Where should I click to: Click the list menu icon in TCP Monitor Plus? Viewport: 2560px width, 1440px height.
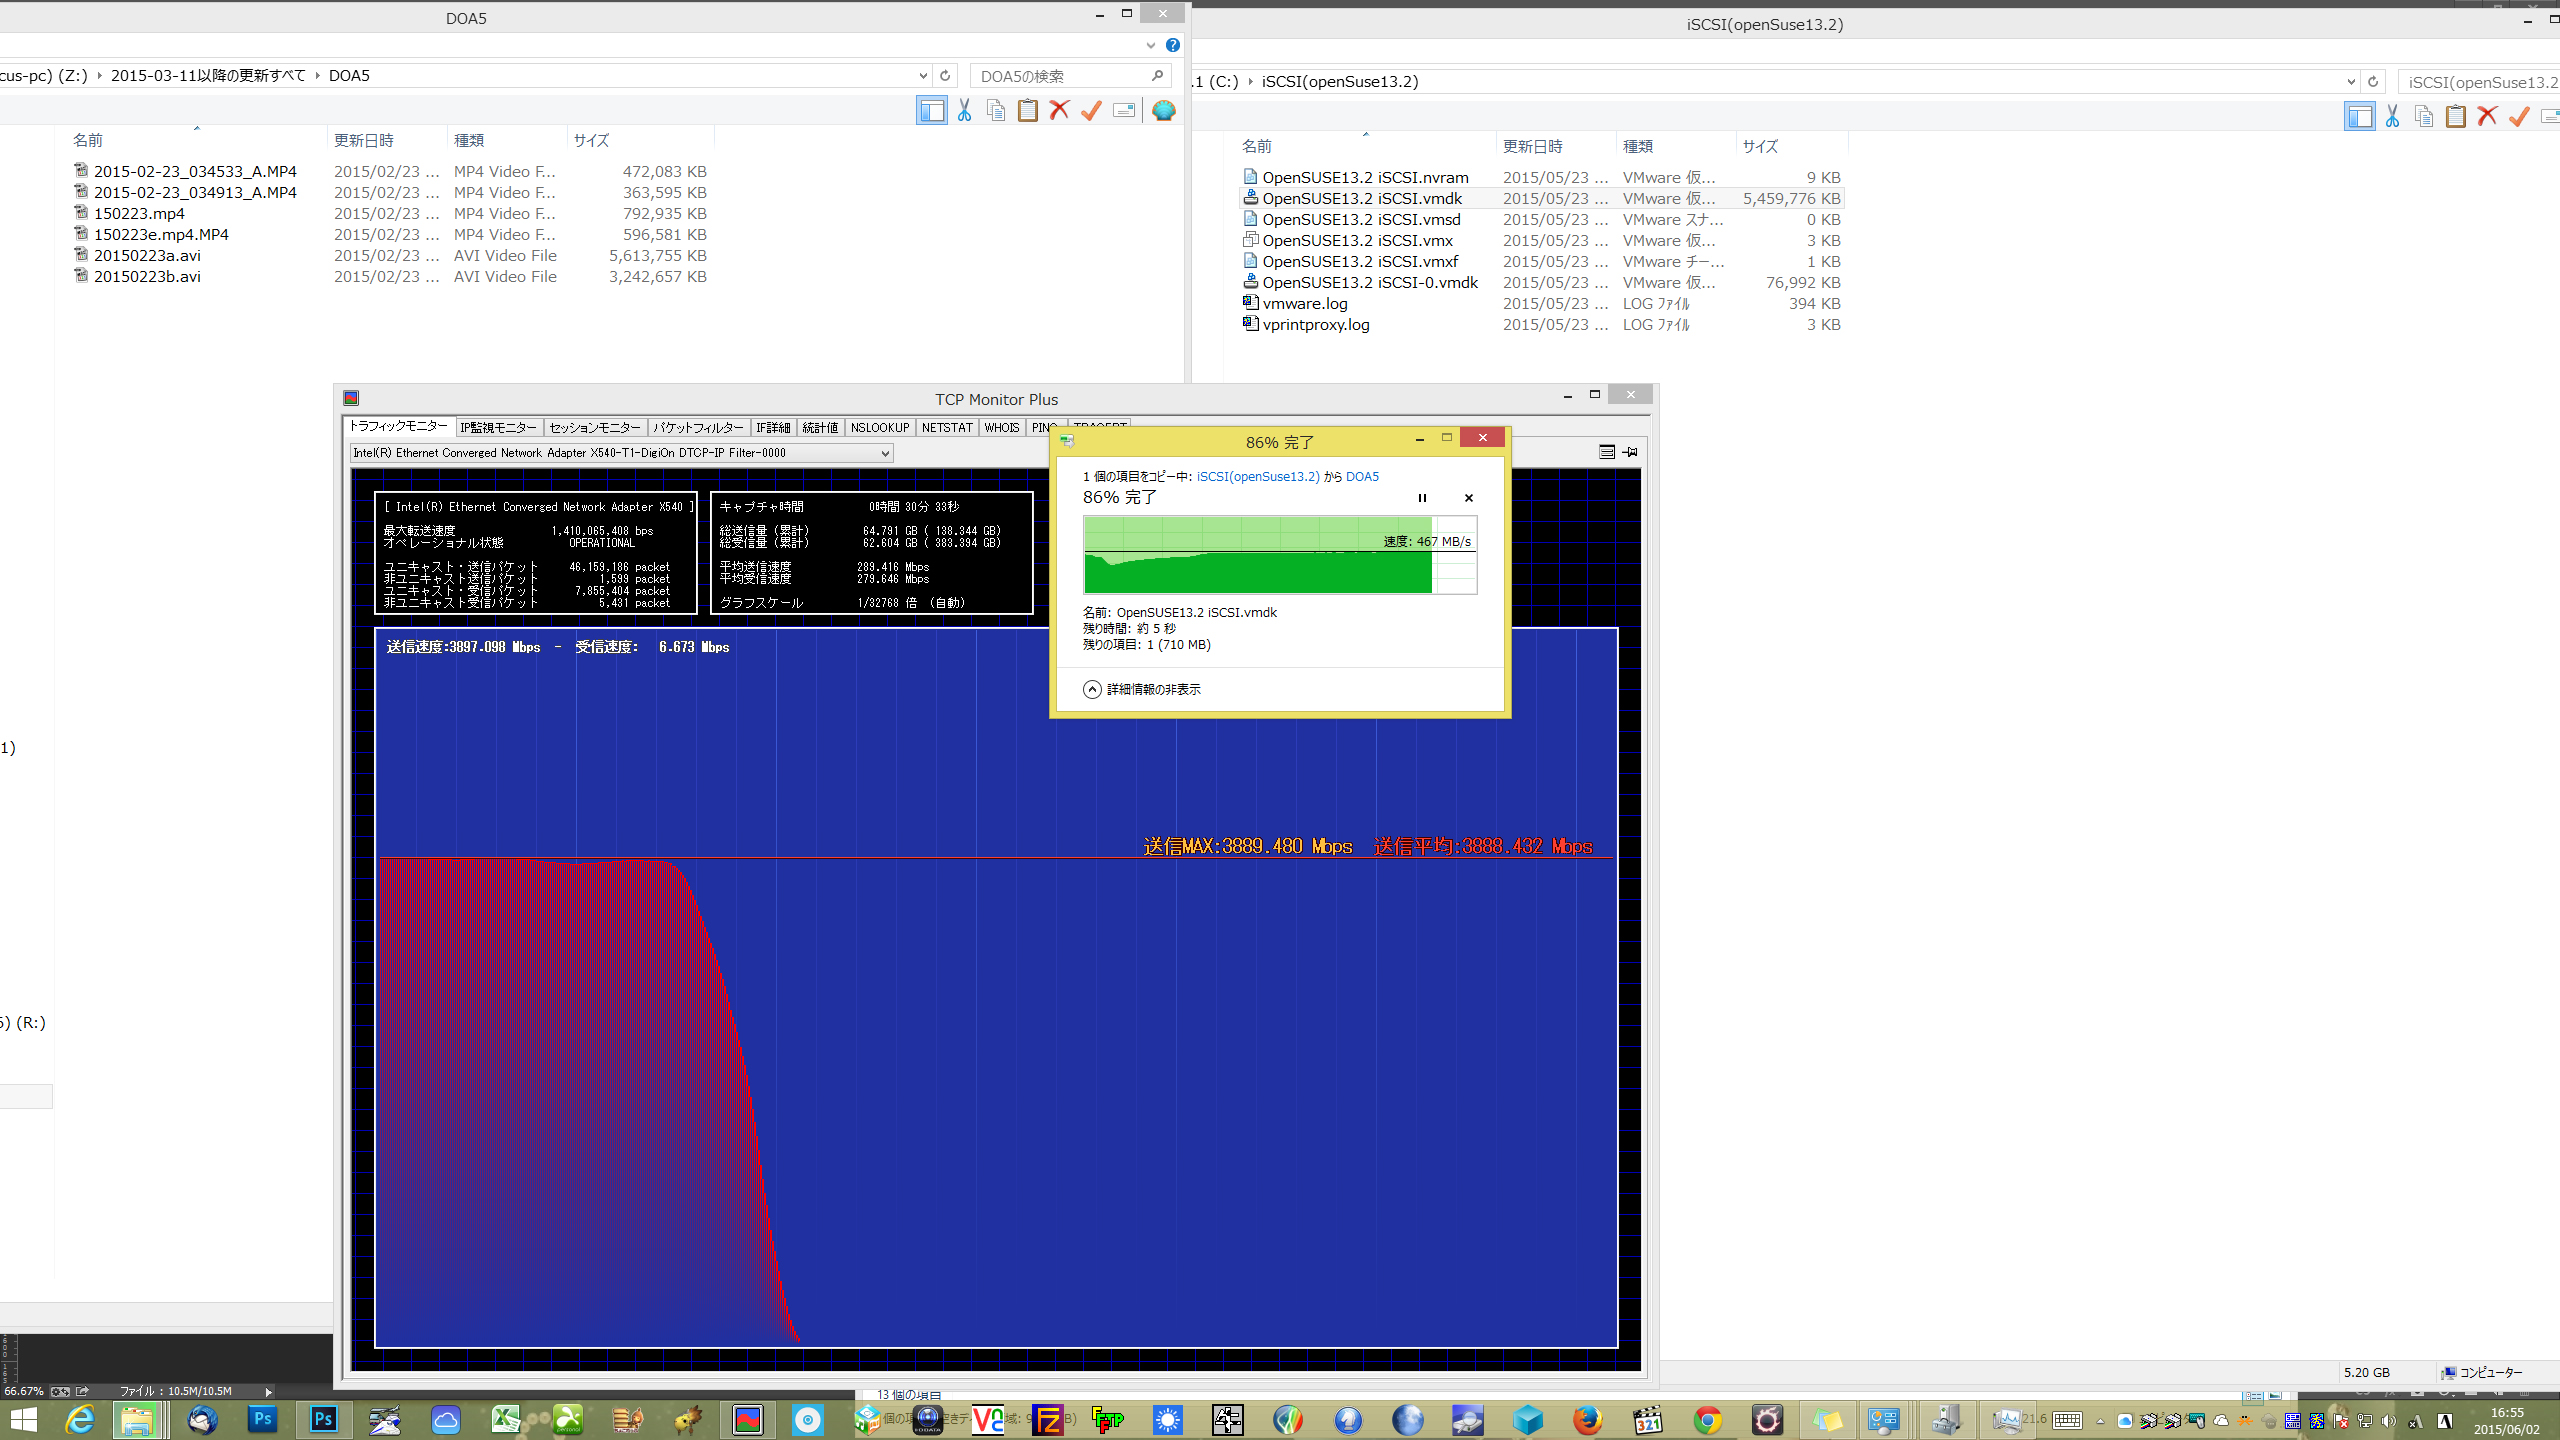click(1606, 452)
